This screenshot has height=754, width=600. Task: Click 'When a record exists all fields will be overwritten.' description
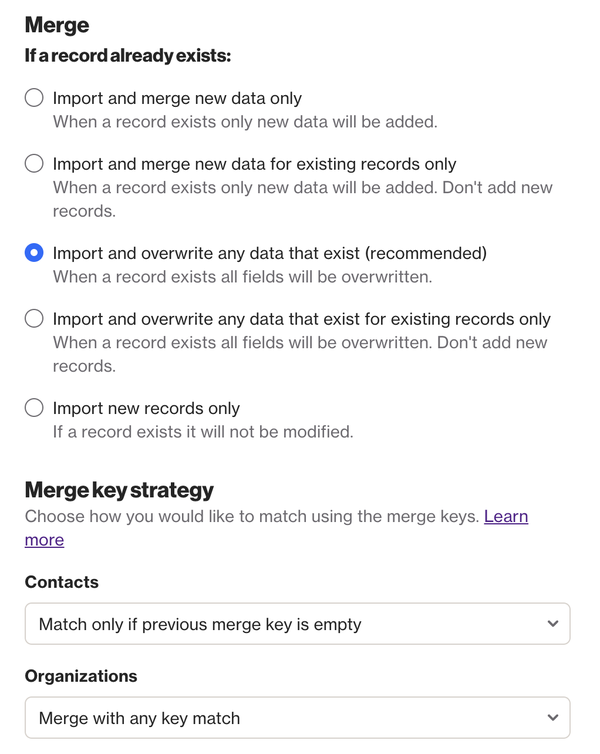coord(242,277)
